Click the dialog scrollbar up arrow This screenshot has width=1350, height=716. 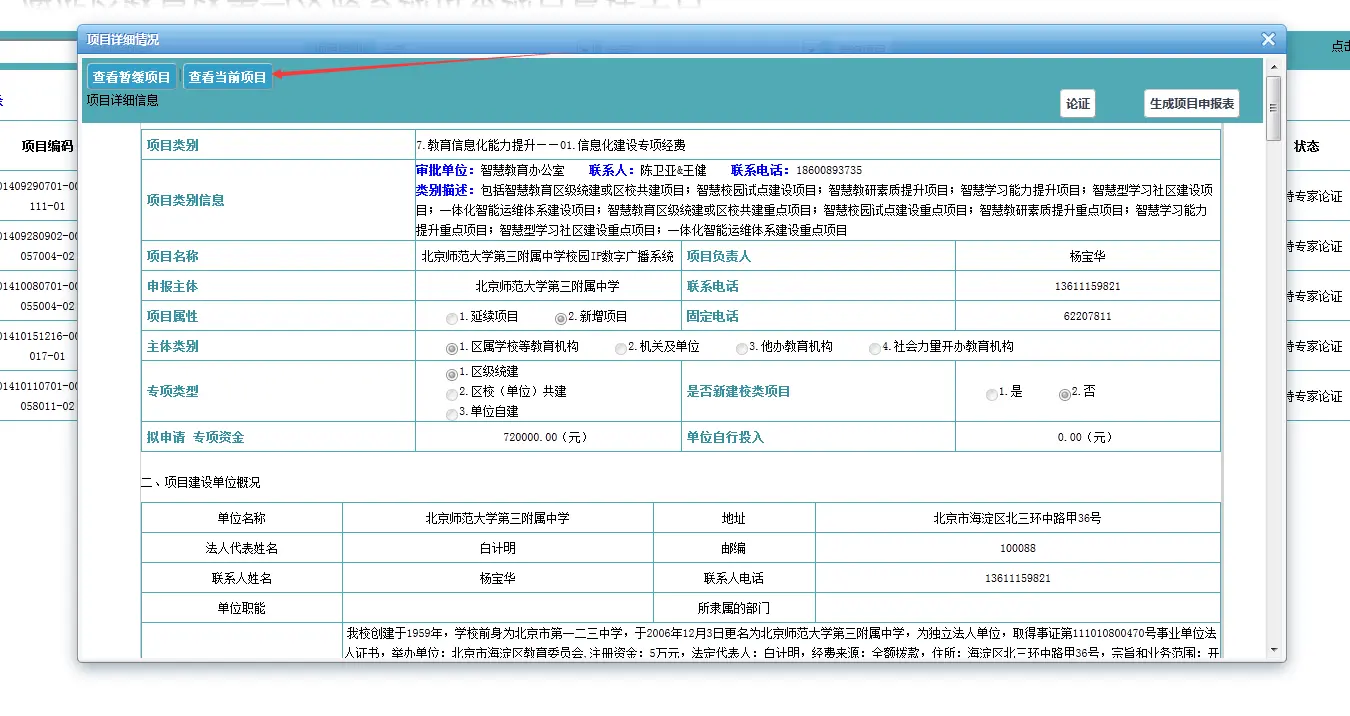pos(1274,67)
